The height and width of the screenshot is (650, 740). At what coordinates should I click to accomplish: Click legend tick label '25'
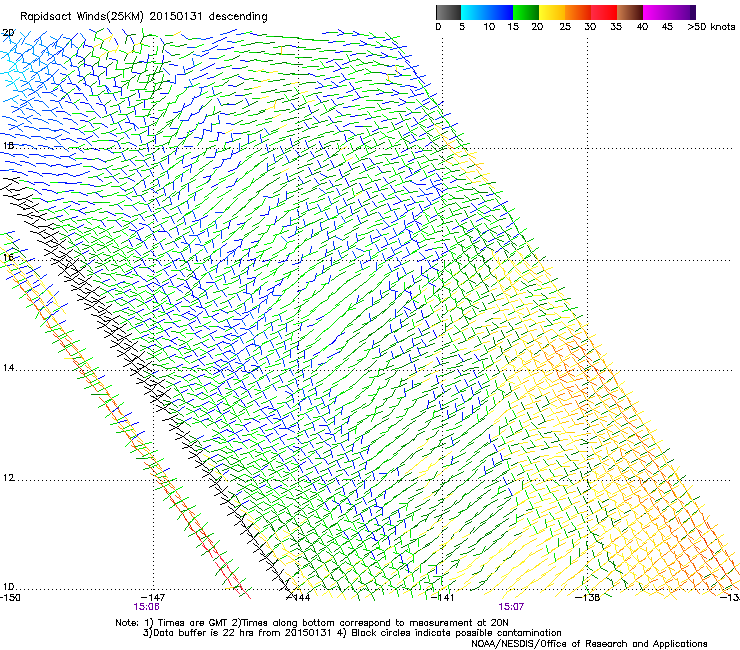[565, 27]
